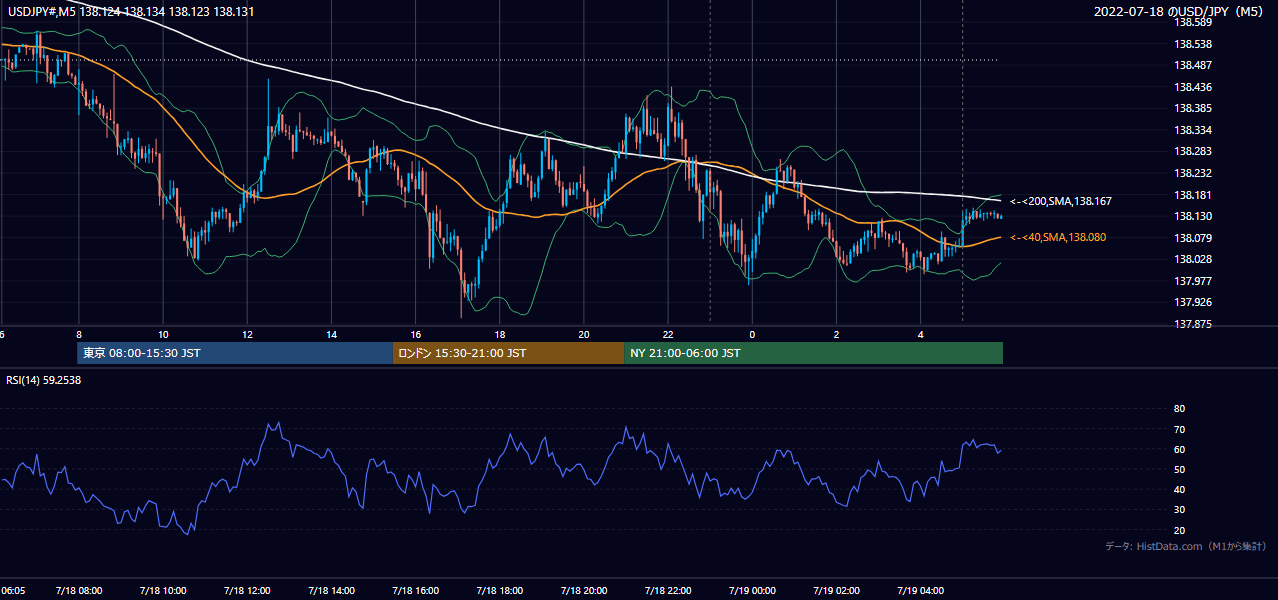Click hour label 18 under price chart
The width and height of the screenshot is (1278, 600).
point(499,334)
